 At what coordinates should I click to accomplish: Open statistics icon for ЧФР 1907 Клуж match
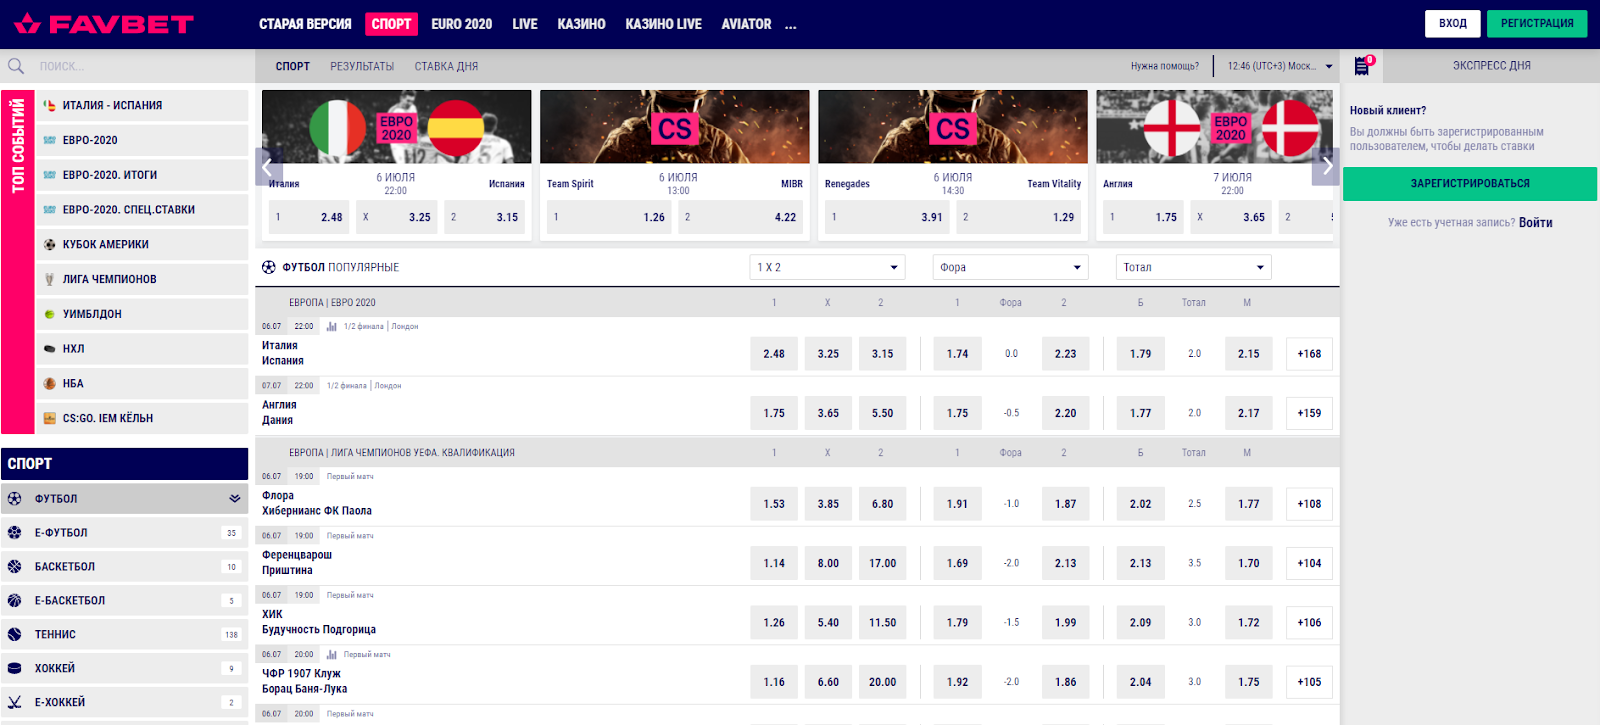tap(331, 655)
